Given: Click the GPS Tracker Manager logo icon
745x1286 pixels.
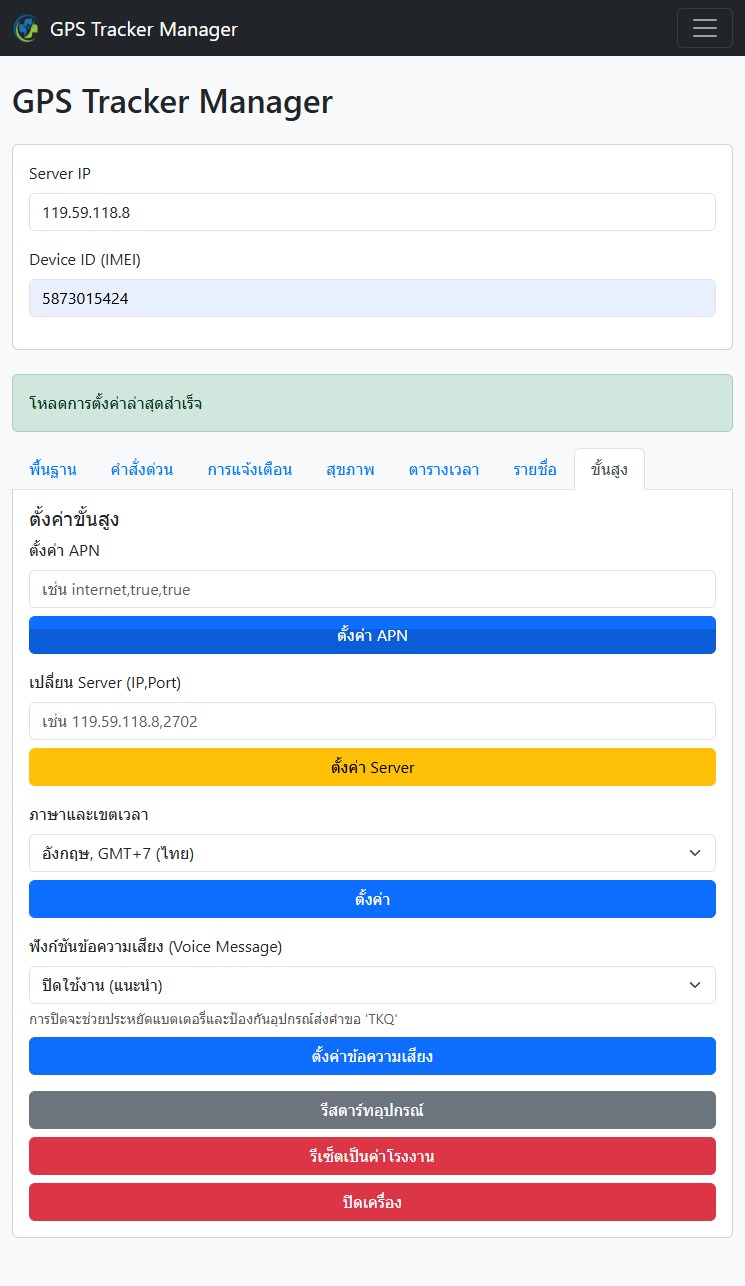Looking at the screenshot, I should click(27, 28).
